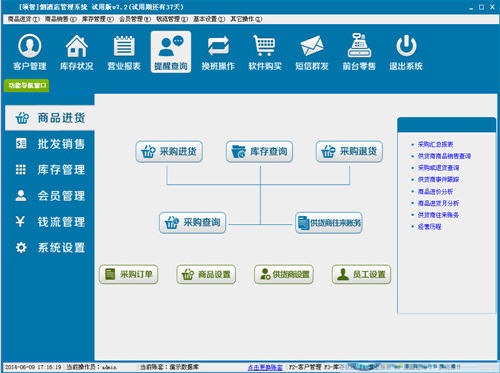The width and height of the screenshot is (500, 373).
Task: Switch to 批发销售 sidebar section
Action: [50, 144]
